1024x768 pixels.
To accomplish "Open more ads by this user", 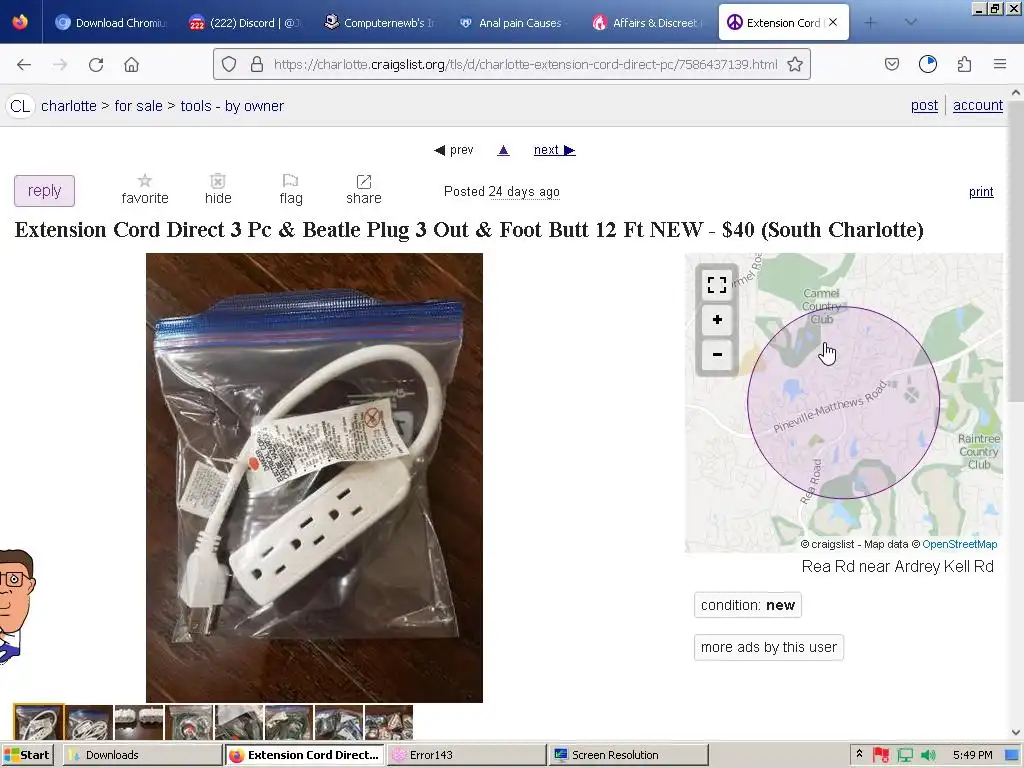I will [x=769, y=647].
